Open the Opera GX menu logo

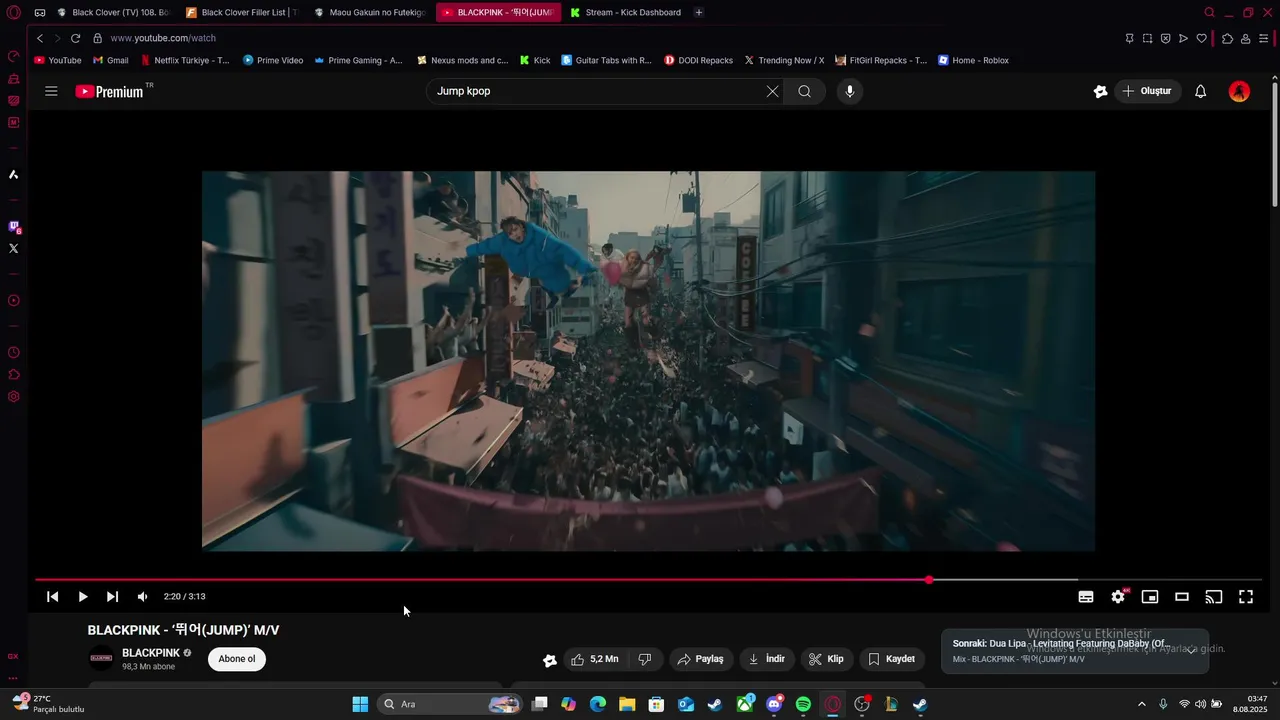pos(13,12)
